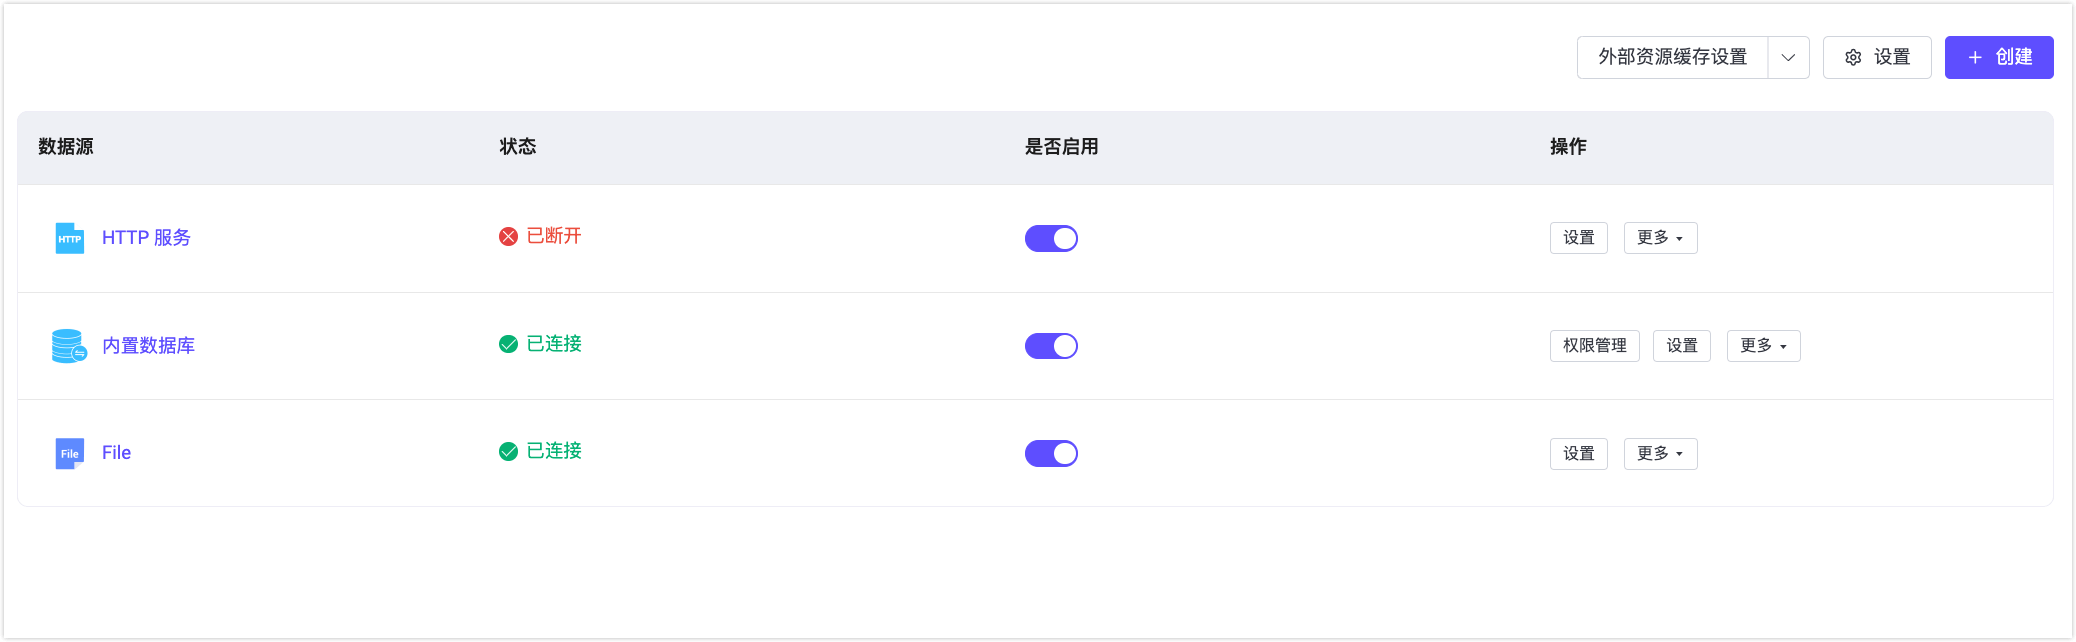Click 设置 in the File row
2076x642 pixels.
tap(1578, 453)
